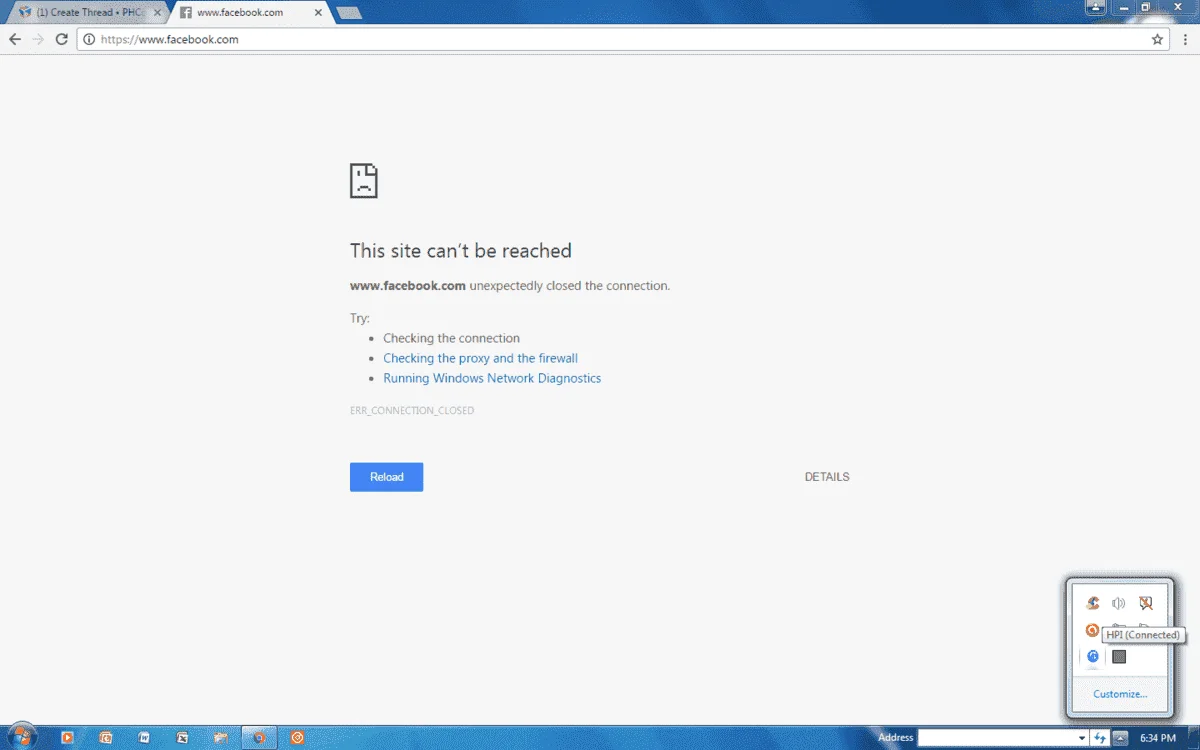Open the orange circular app on the taskbar

[297, 738]
